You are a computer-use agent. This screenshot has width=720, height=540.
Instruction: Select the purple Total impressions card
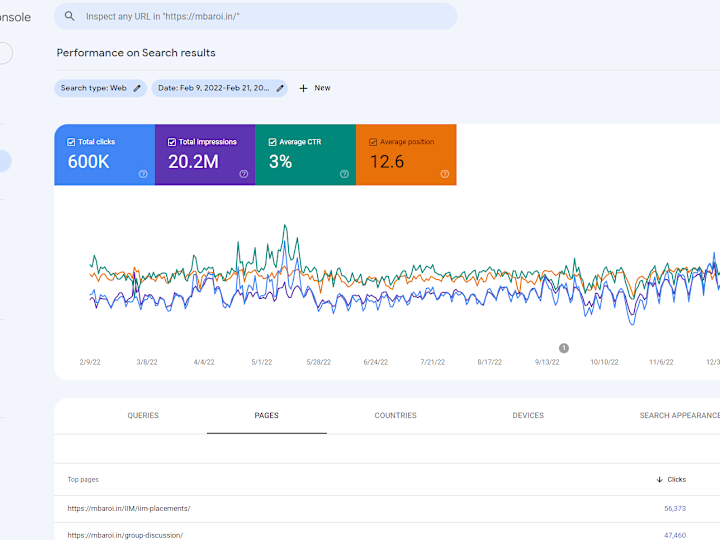(205, 155)
